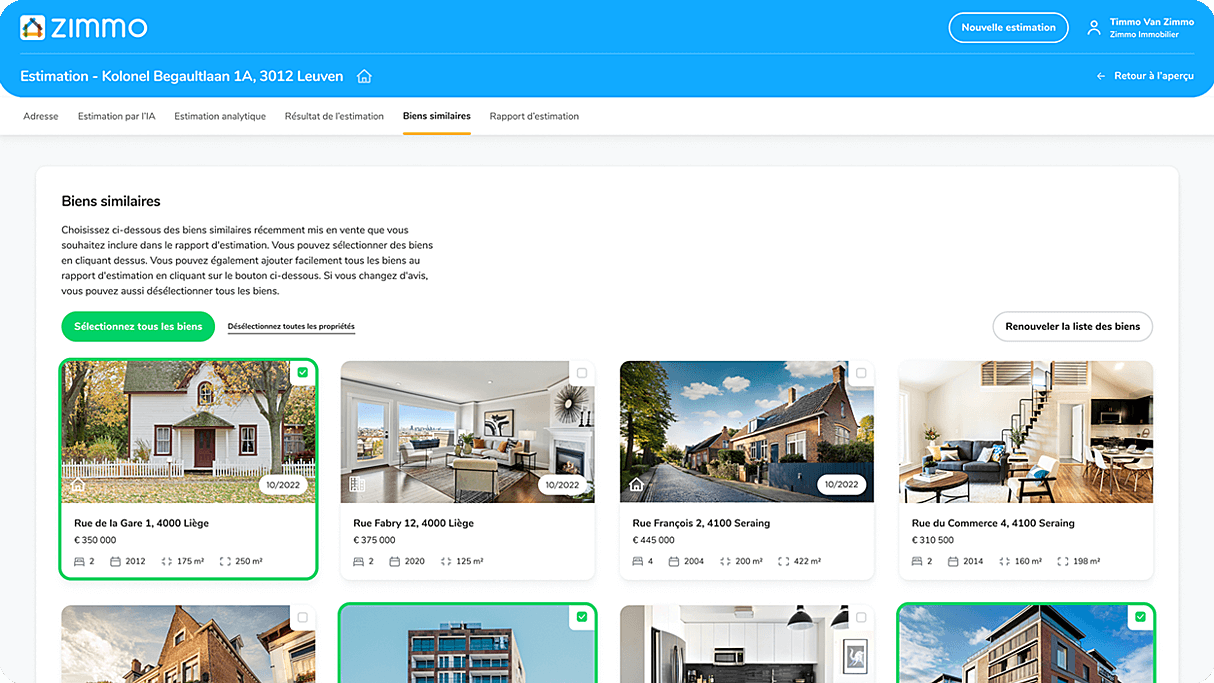Click the address Rue du Commerce 4, 4100 Seraing

(x=993, y=523)
